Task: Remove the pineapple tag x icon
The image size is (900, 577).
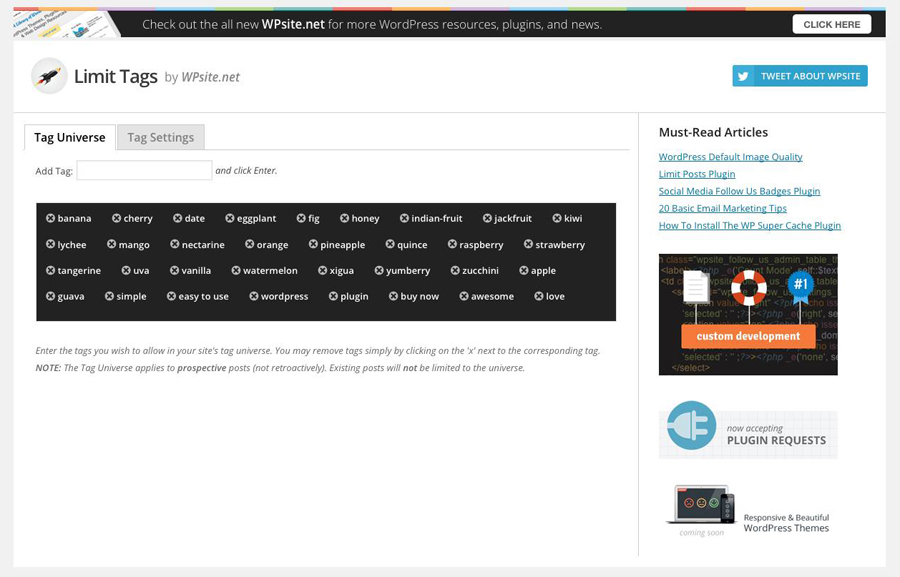Action: [313, 244]
